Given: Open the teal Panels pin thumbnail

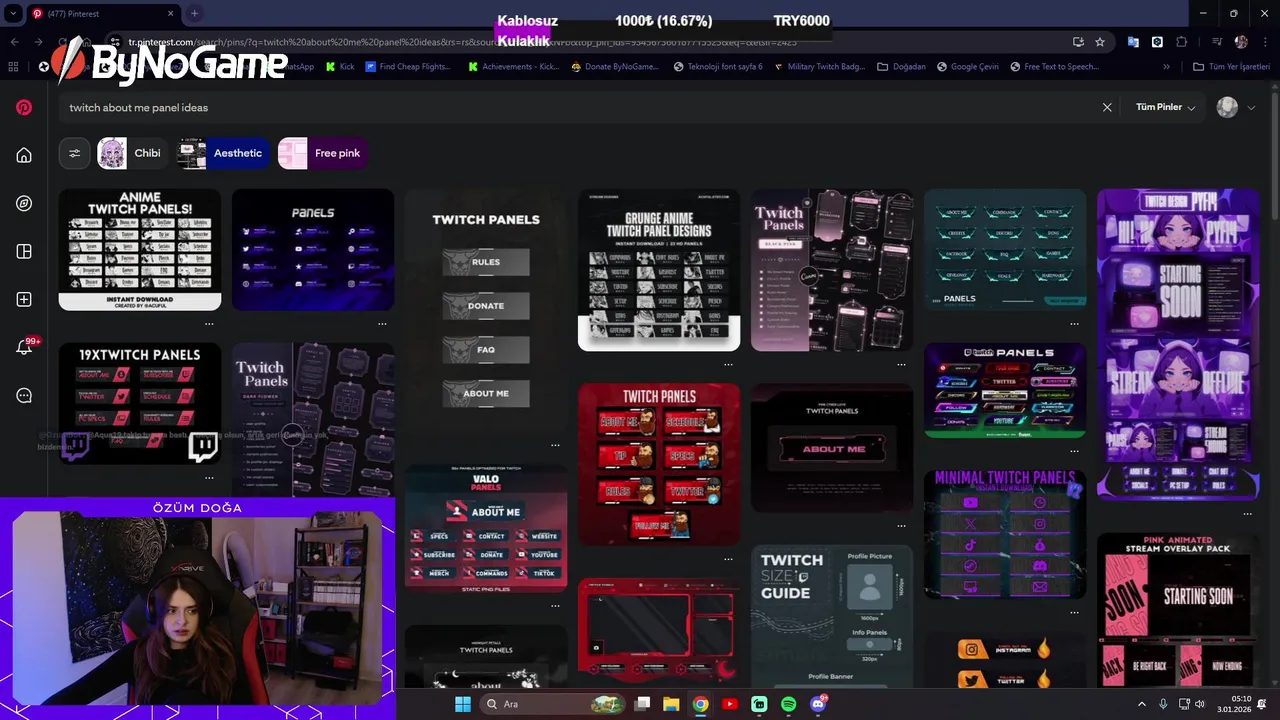Looking at the screenshot, I should (1005, 250).
